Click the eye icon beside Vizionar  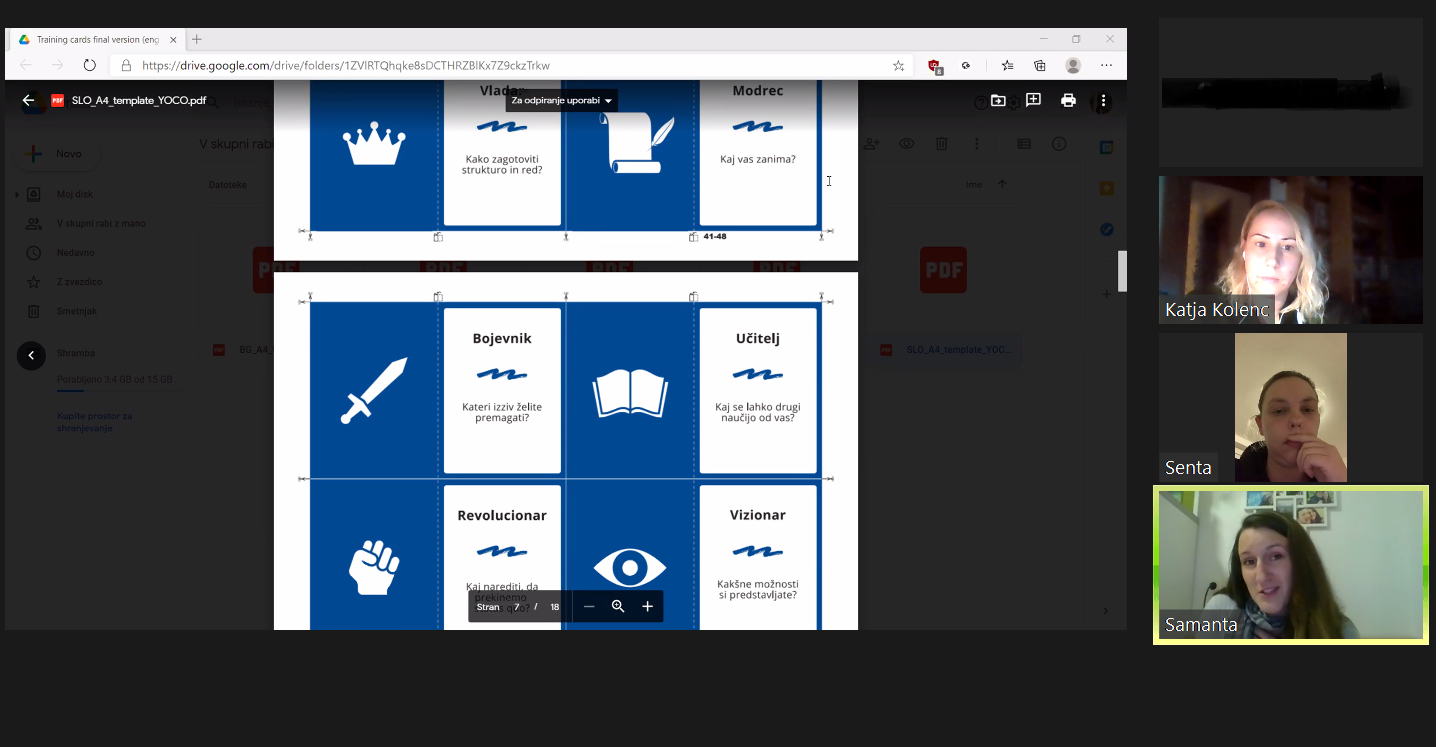[x=630, y=567]
